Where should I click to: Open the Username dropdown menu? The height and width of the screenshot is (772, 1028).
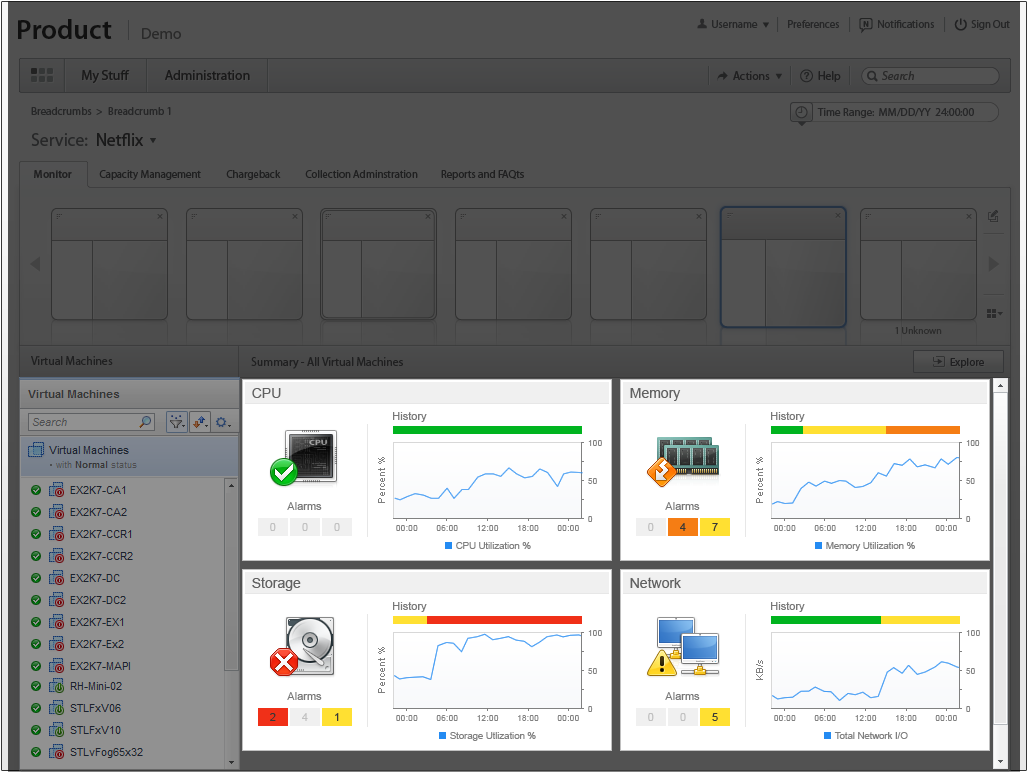click(733, 25)
